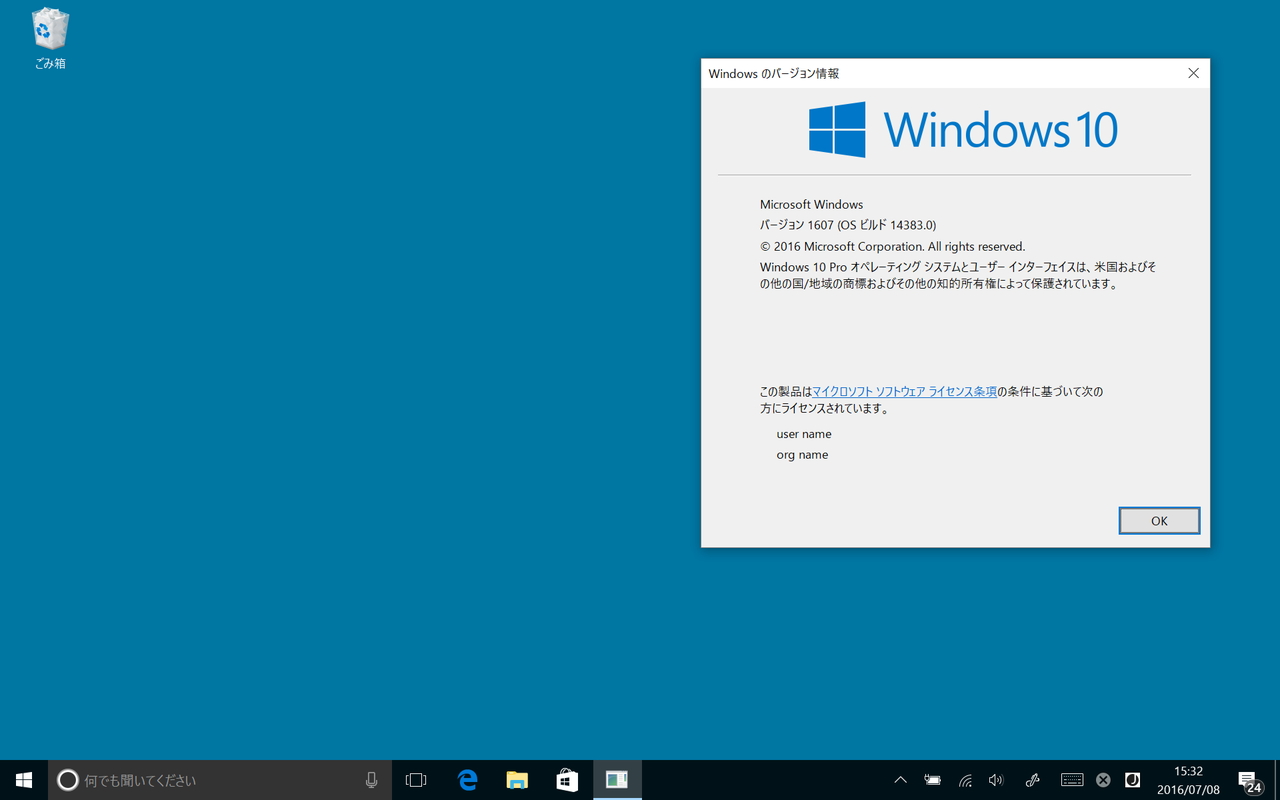Open File Explorer from the taskbar
This screenshot has width=1280, height=800.
point(516,780)
